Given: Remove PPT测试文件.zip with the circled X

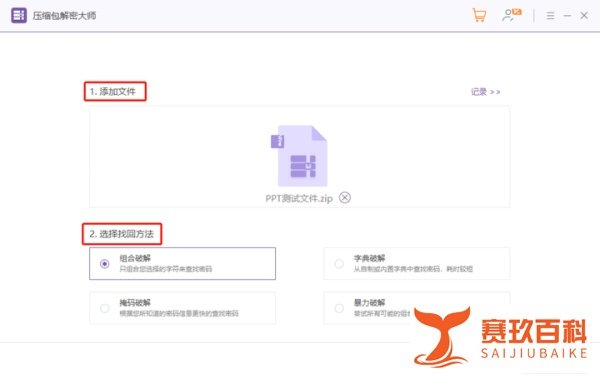Looking at the screenshot, I should 345,197.
